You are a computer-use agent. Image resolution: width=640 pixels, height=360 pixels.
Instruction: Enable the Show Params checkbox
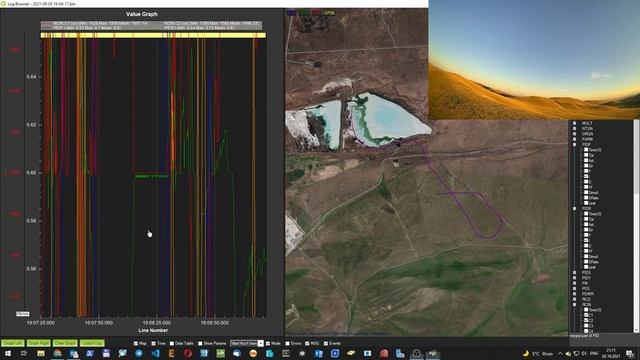click(200, 344)
